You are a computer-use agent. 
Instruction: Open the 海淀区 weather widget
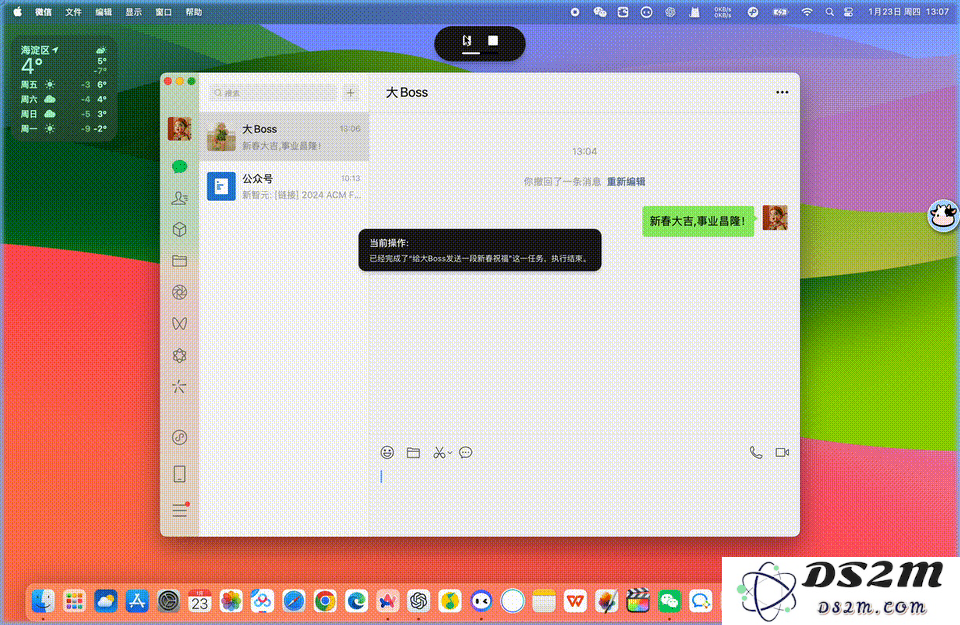[64, 88]
